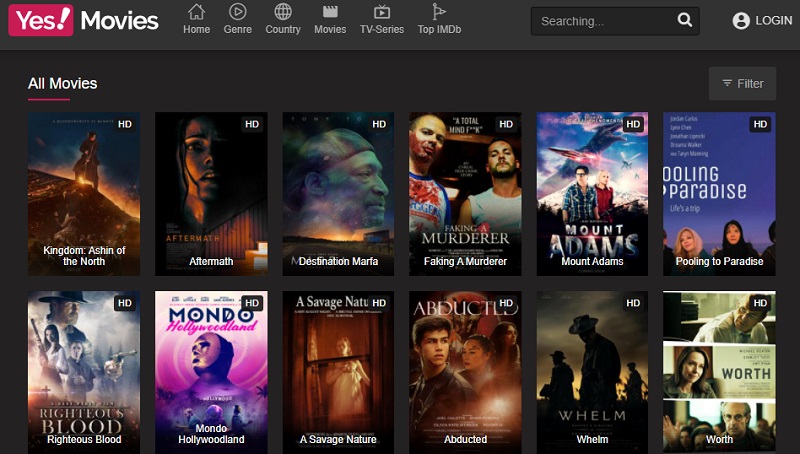The height and width of the screenshot is (454, 800).
Task: Click the Faking A Murderer title text
Action: click(465, 261)
